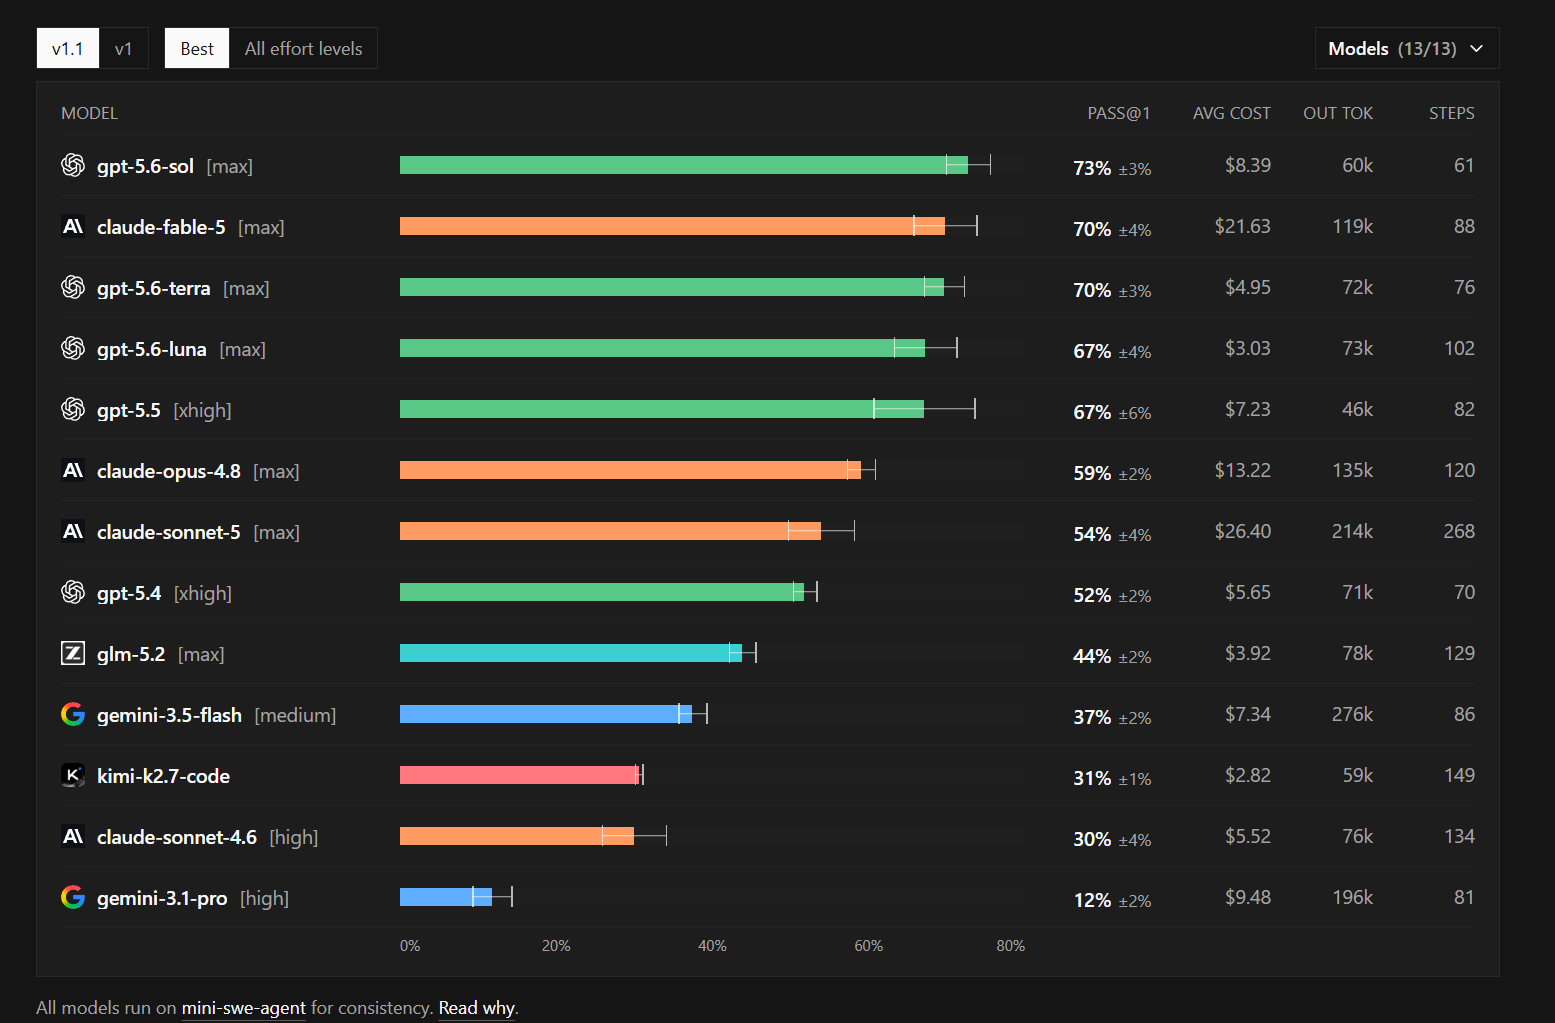Click the Anthropic logo beside claude-fable-5
Image resolution: width=1555 pixels, height=1023 pixels.
tap(73, 226)
